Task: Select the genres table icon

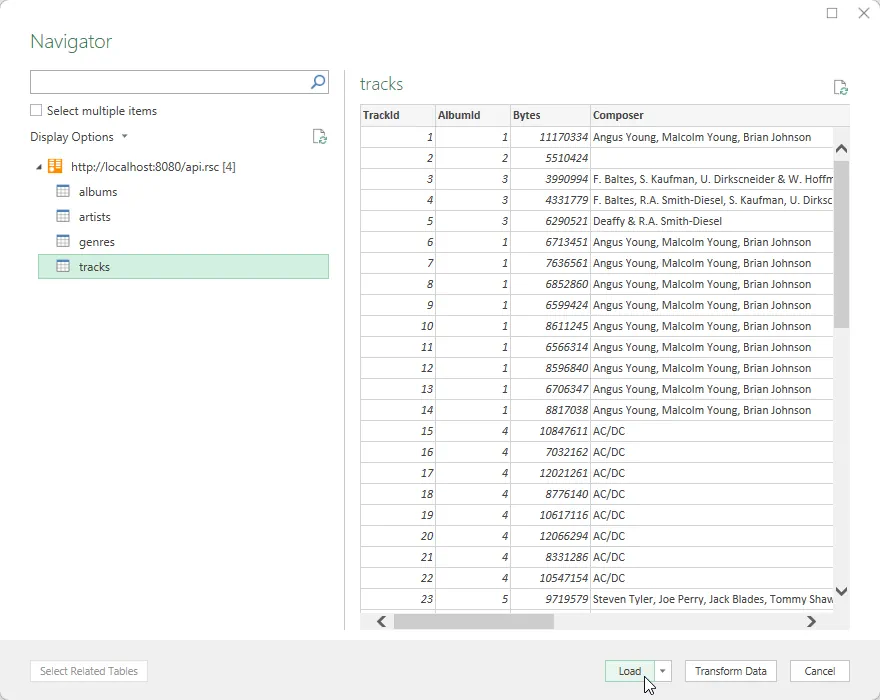Action: [x=63, y=242]
